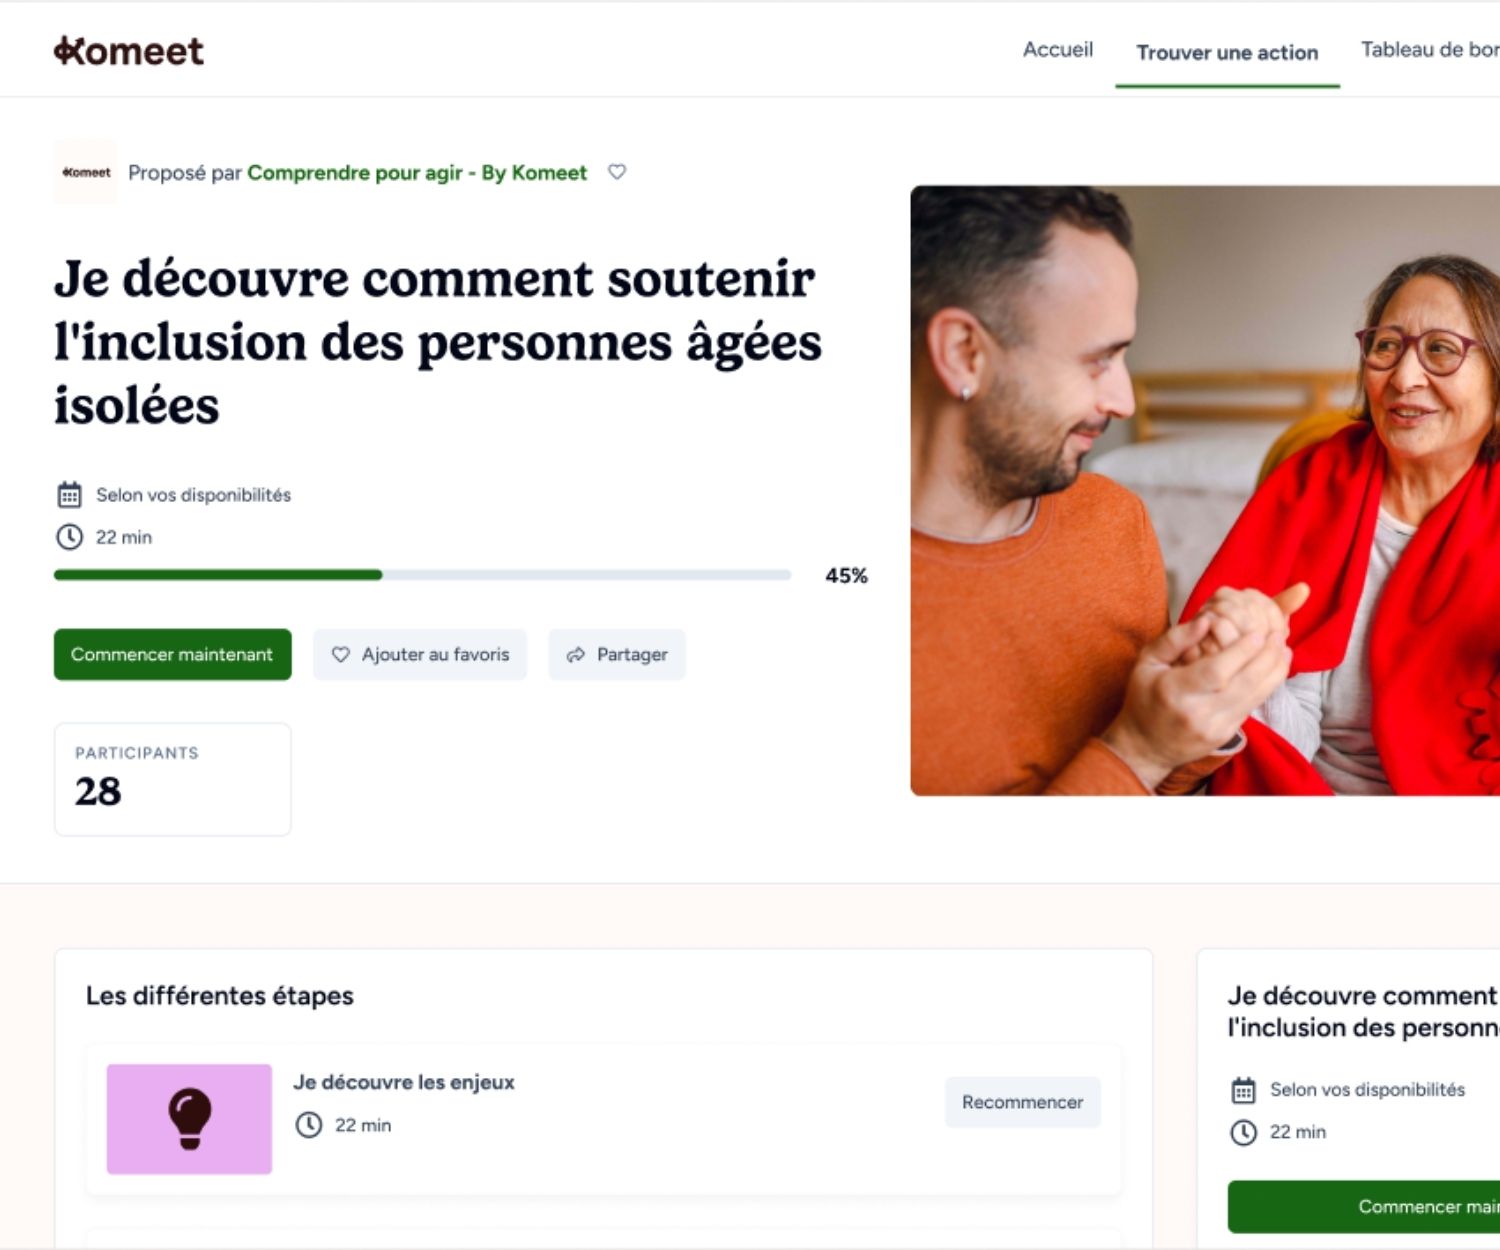Open the Accueil menu item
1500x1250 pixels.
[x=1057, y=50]
